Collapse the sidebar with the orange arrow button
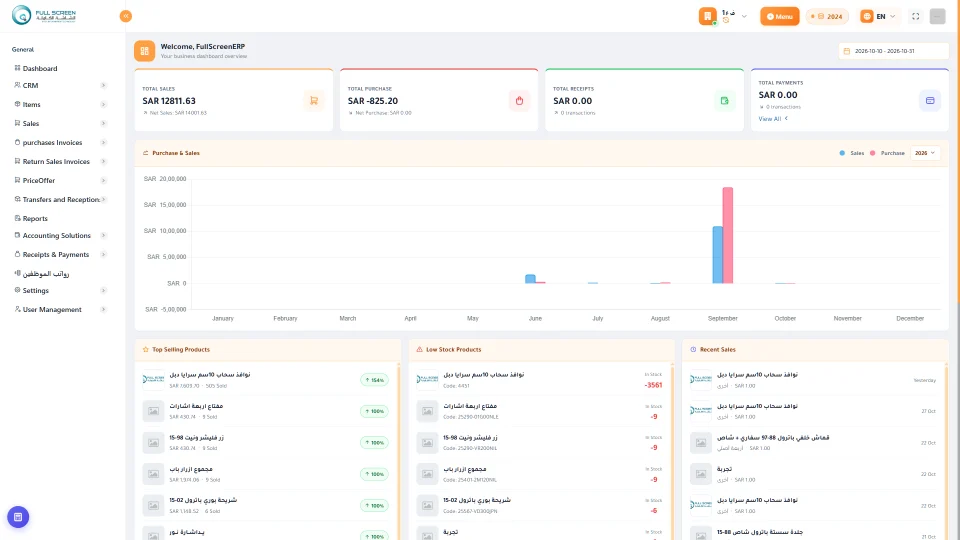 126,17
